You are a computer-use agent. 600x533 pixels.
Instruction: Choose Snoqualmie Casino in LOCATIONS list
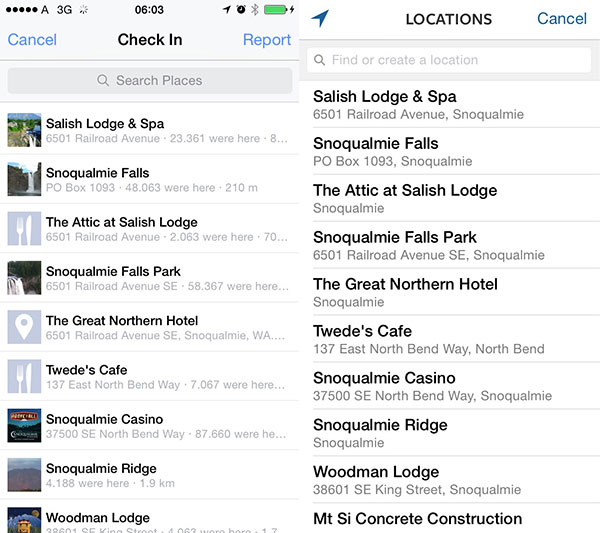tap(450, 386)
